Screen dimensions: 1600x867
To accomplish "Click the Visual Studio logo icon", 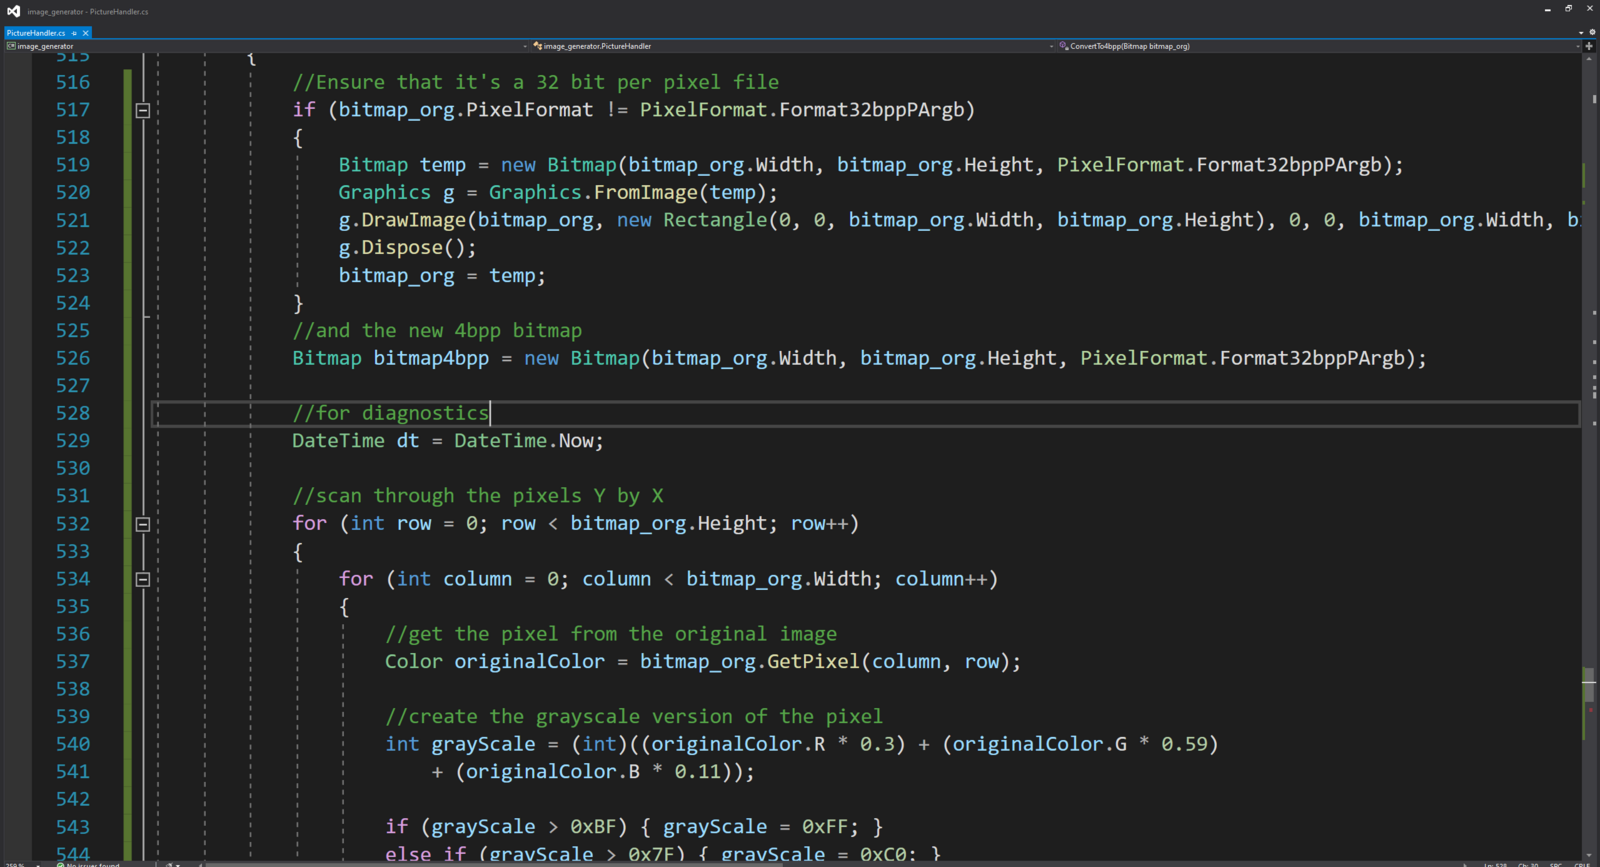I will [13, 11].
